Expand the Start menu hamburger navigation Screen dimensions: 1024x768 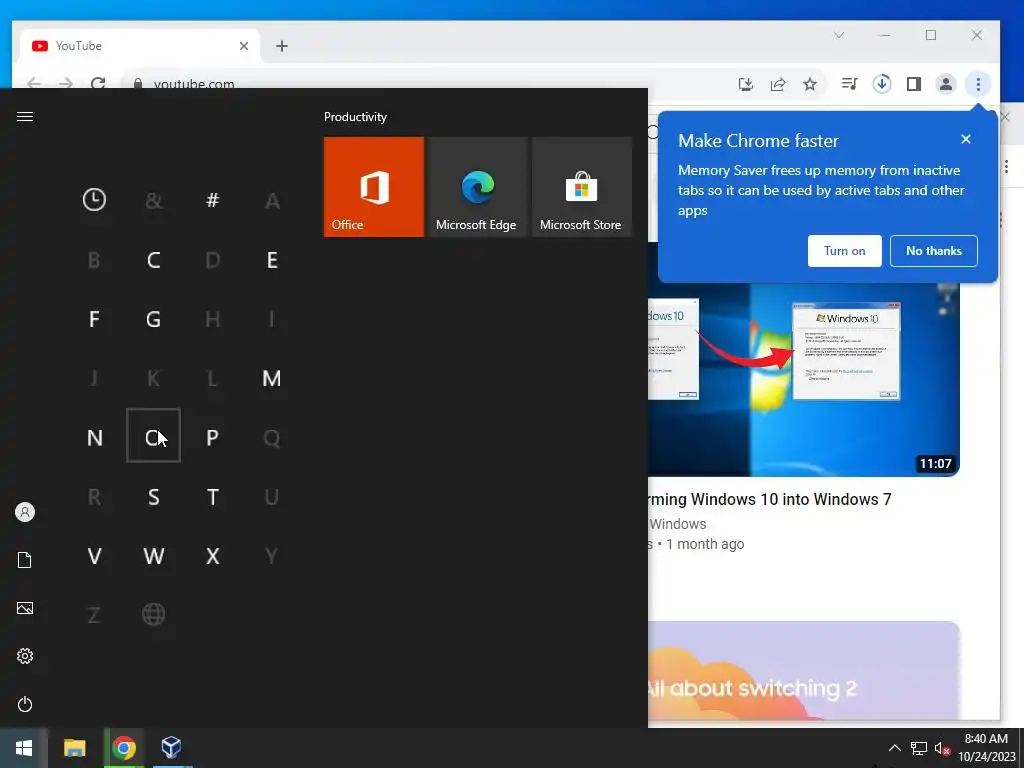25,116
